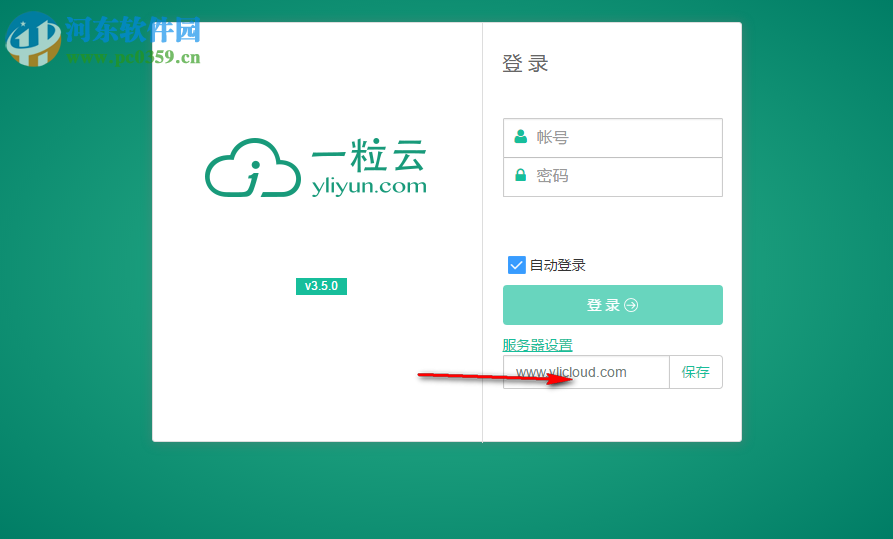This screenshot has width=893, height=539.
Task: Click the yliyun.com text under logo
Action: pos(369,186)
